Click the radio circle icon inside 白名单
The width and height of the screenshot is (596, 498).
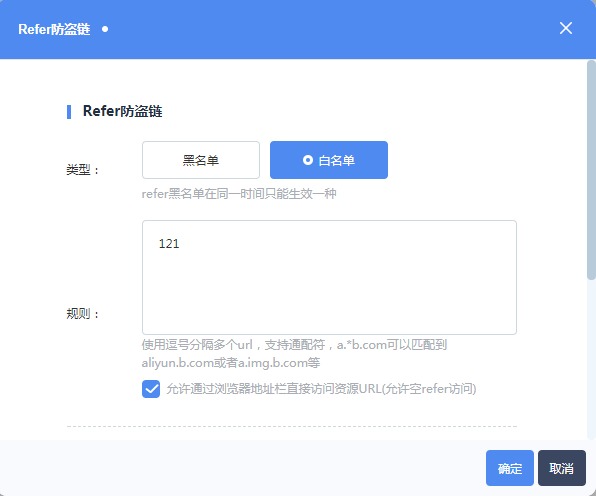308,160
